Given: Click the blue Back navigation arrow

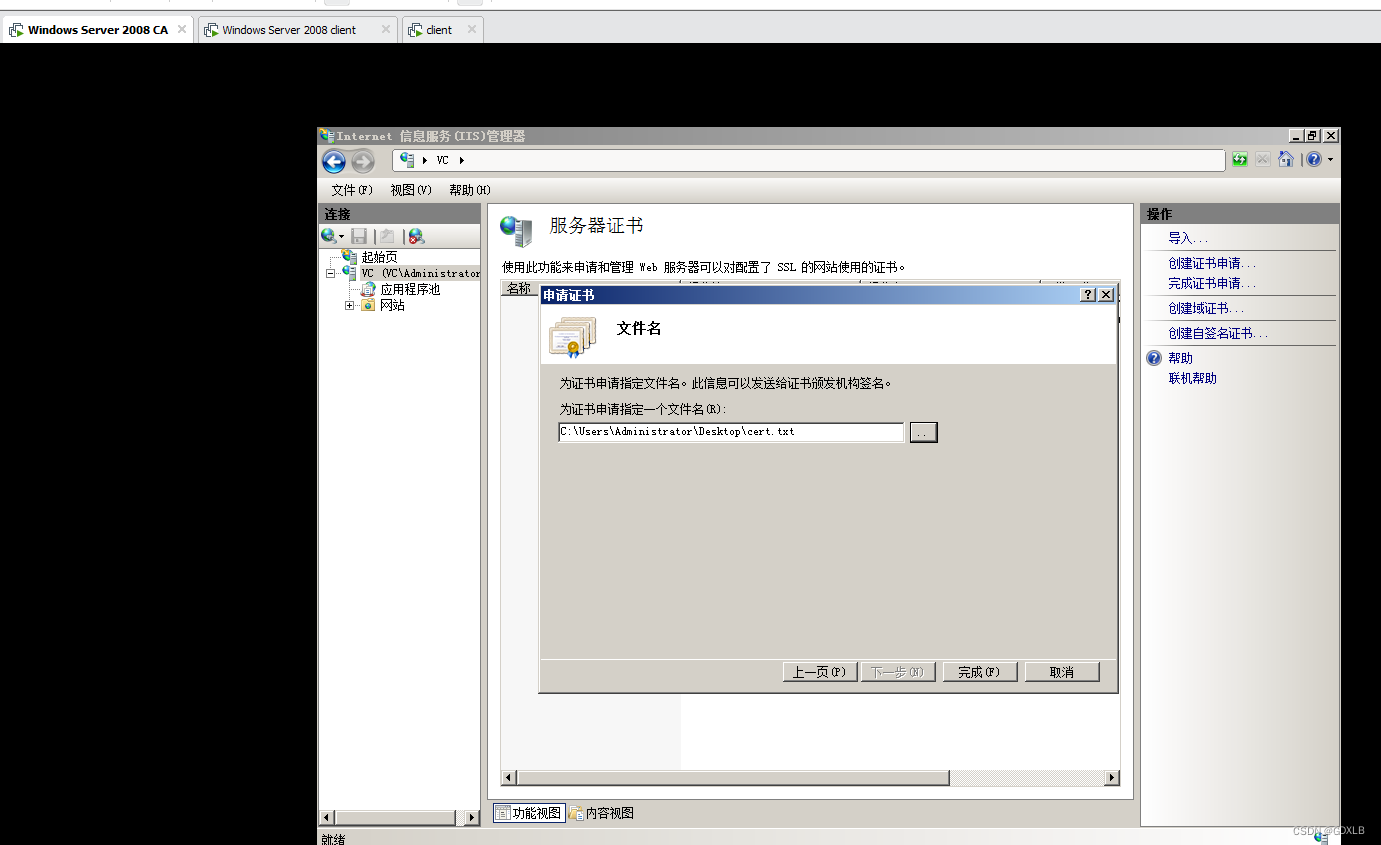Looking at the screenshot, I should tap(334, 162).
